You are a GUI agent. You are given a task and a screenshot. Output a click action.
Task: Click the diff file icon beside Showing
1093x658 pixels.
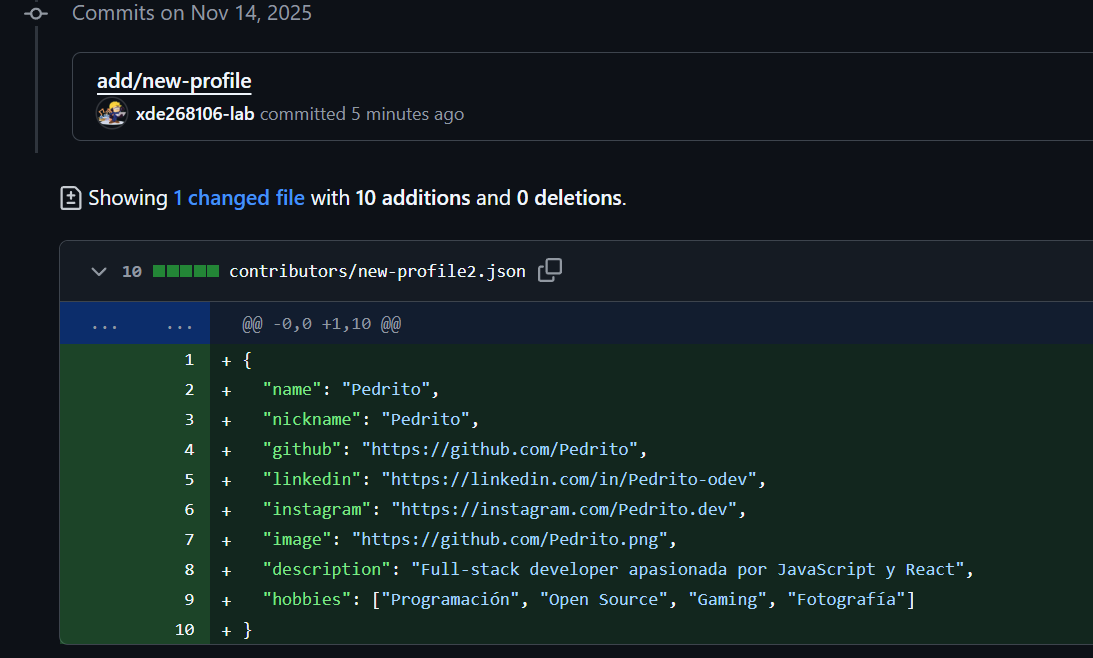(x=71, y=198)
